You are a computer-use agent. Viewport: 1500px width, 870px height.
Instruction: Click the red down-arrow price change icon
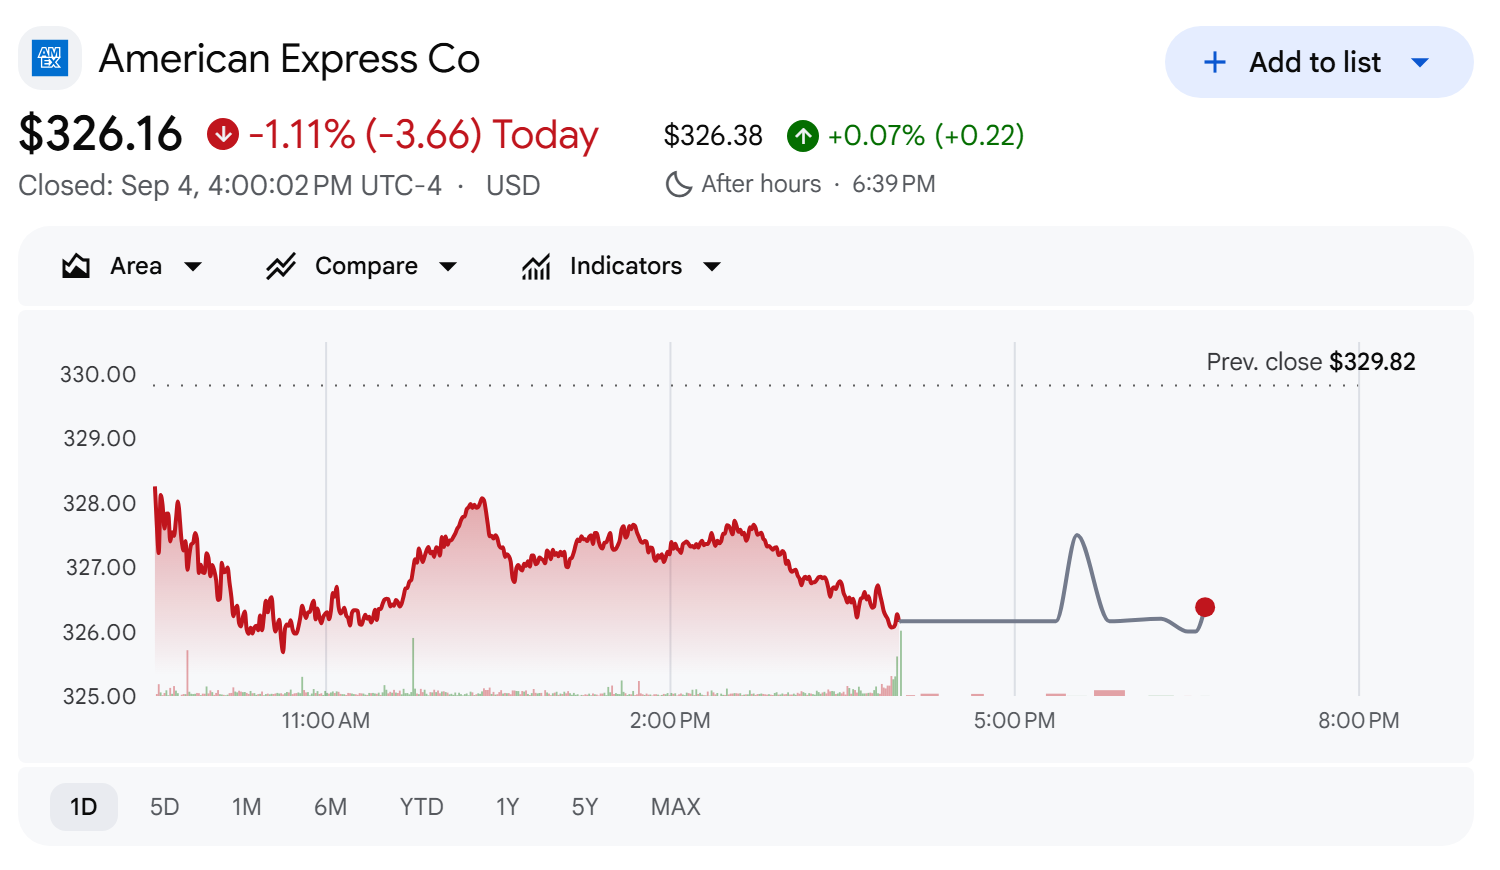[x=223, y=134]
